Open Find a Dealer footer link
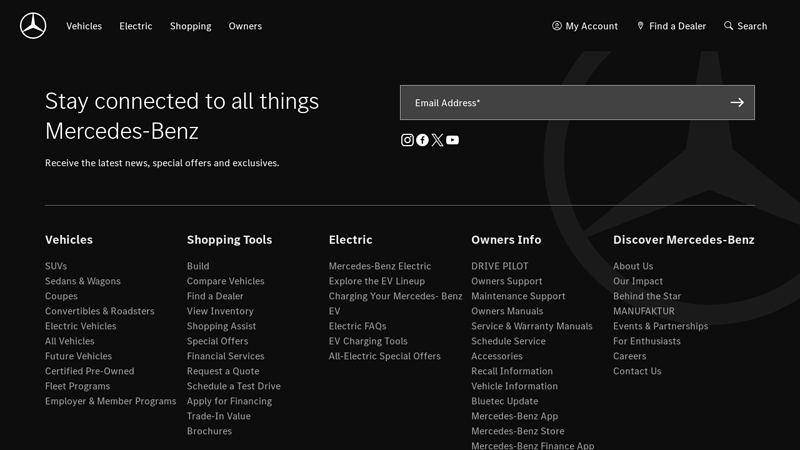This screenshot has height=450, width=800. (x=215, y=296)
